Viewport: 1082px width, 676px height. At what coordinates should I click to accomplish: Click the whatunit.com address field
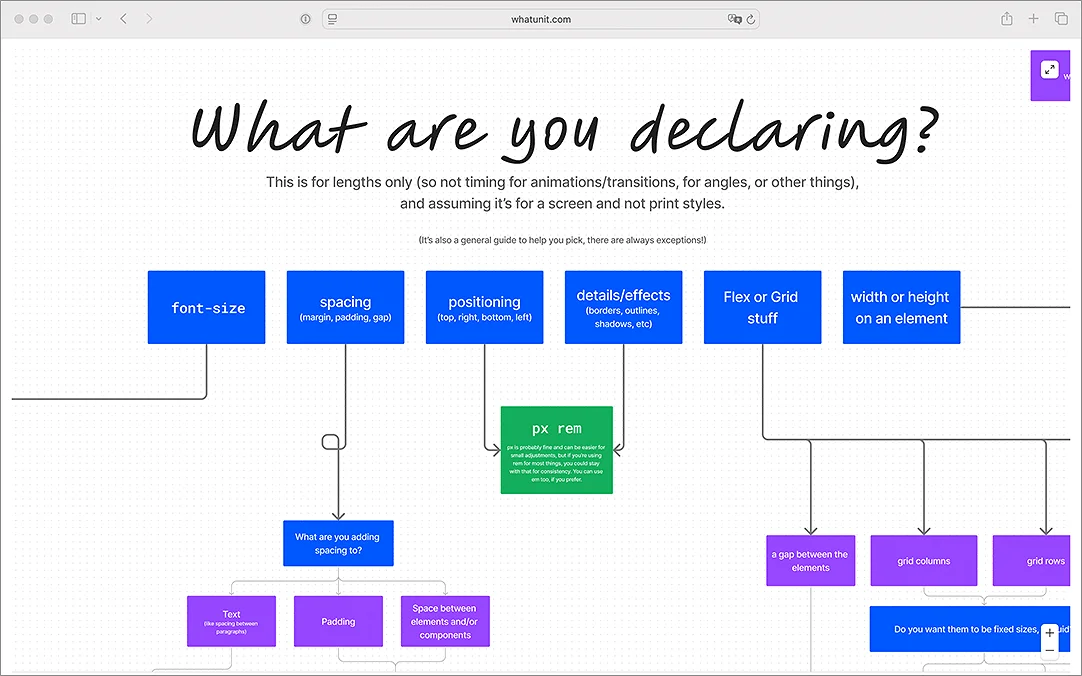point(541,19)
